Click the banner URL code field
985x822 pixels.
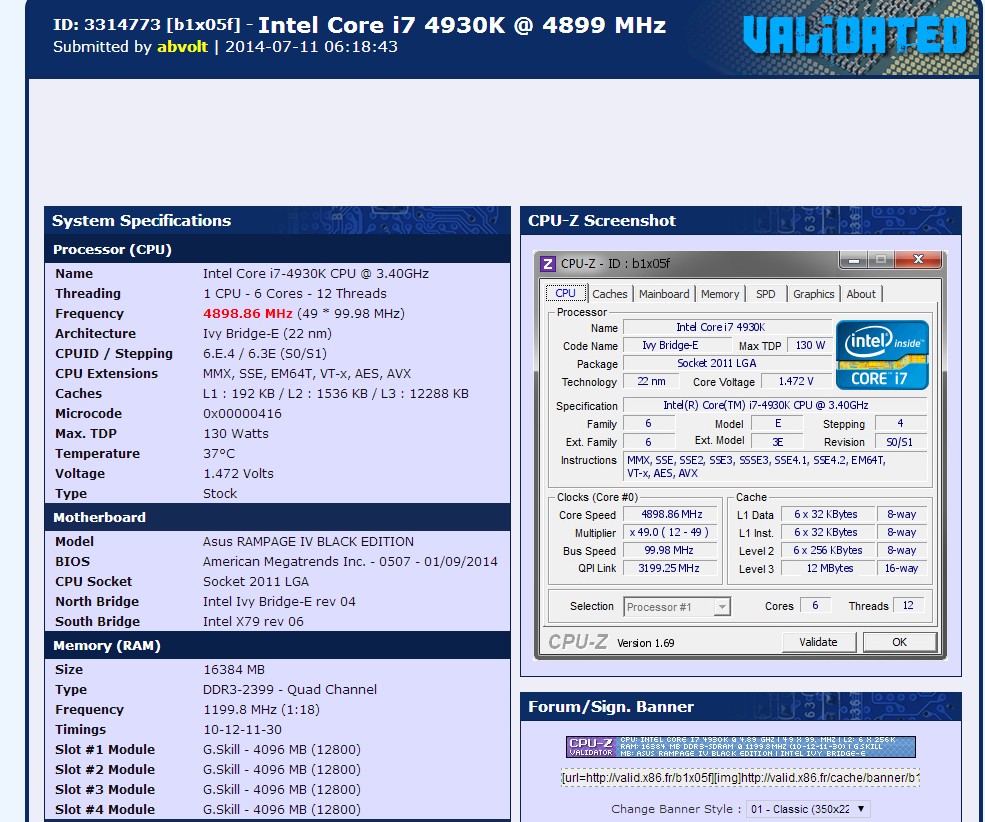pos(741,777)
